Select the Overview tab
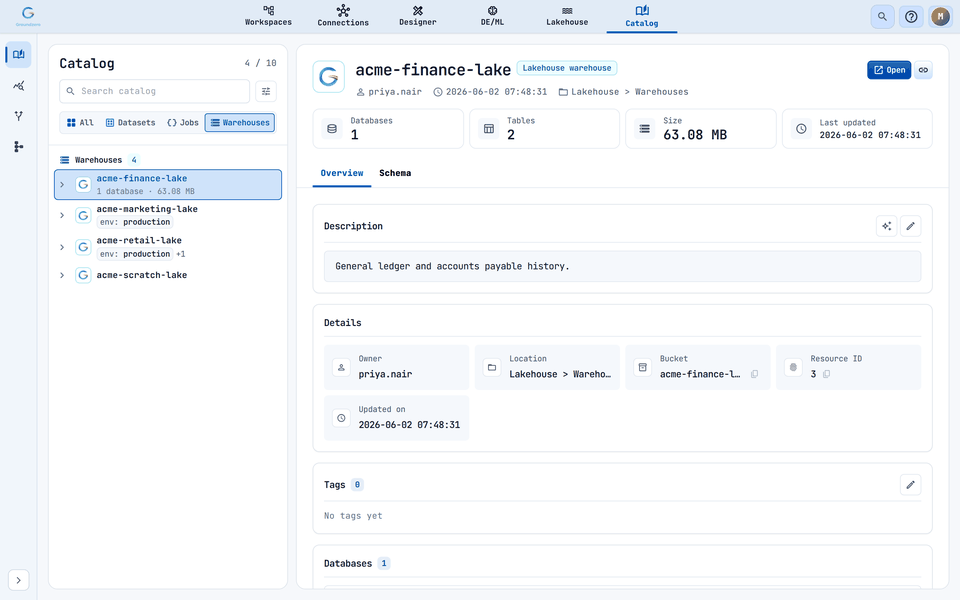Image resolution: width=960 pixels, height=600 pixels. coord(342,173)
